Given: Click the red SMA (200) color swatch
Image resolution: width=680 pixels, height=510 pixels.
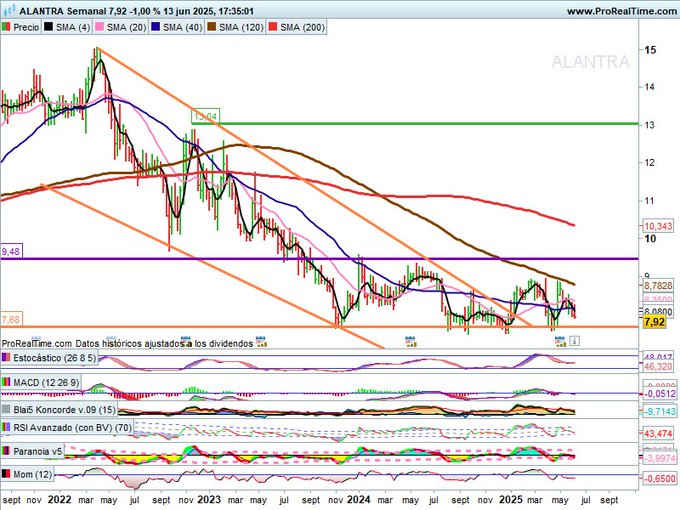Looking at the screenshot, I should pyautogui.click(x=273, y=27).
